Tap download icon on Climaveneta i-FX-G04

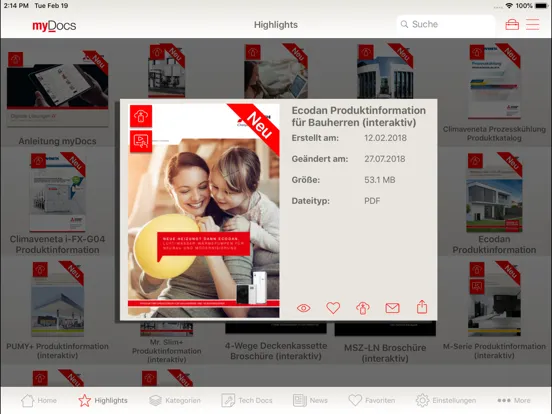coord(38,161)
